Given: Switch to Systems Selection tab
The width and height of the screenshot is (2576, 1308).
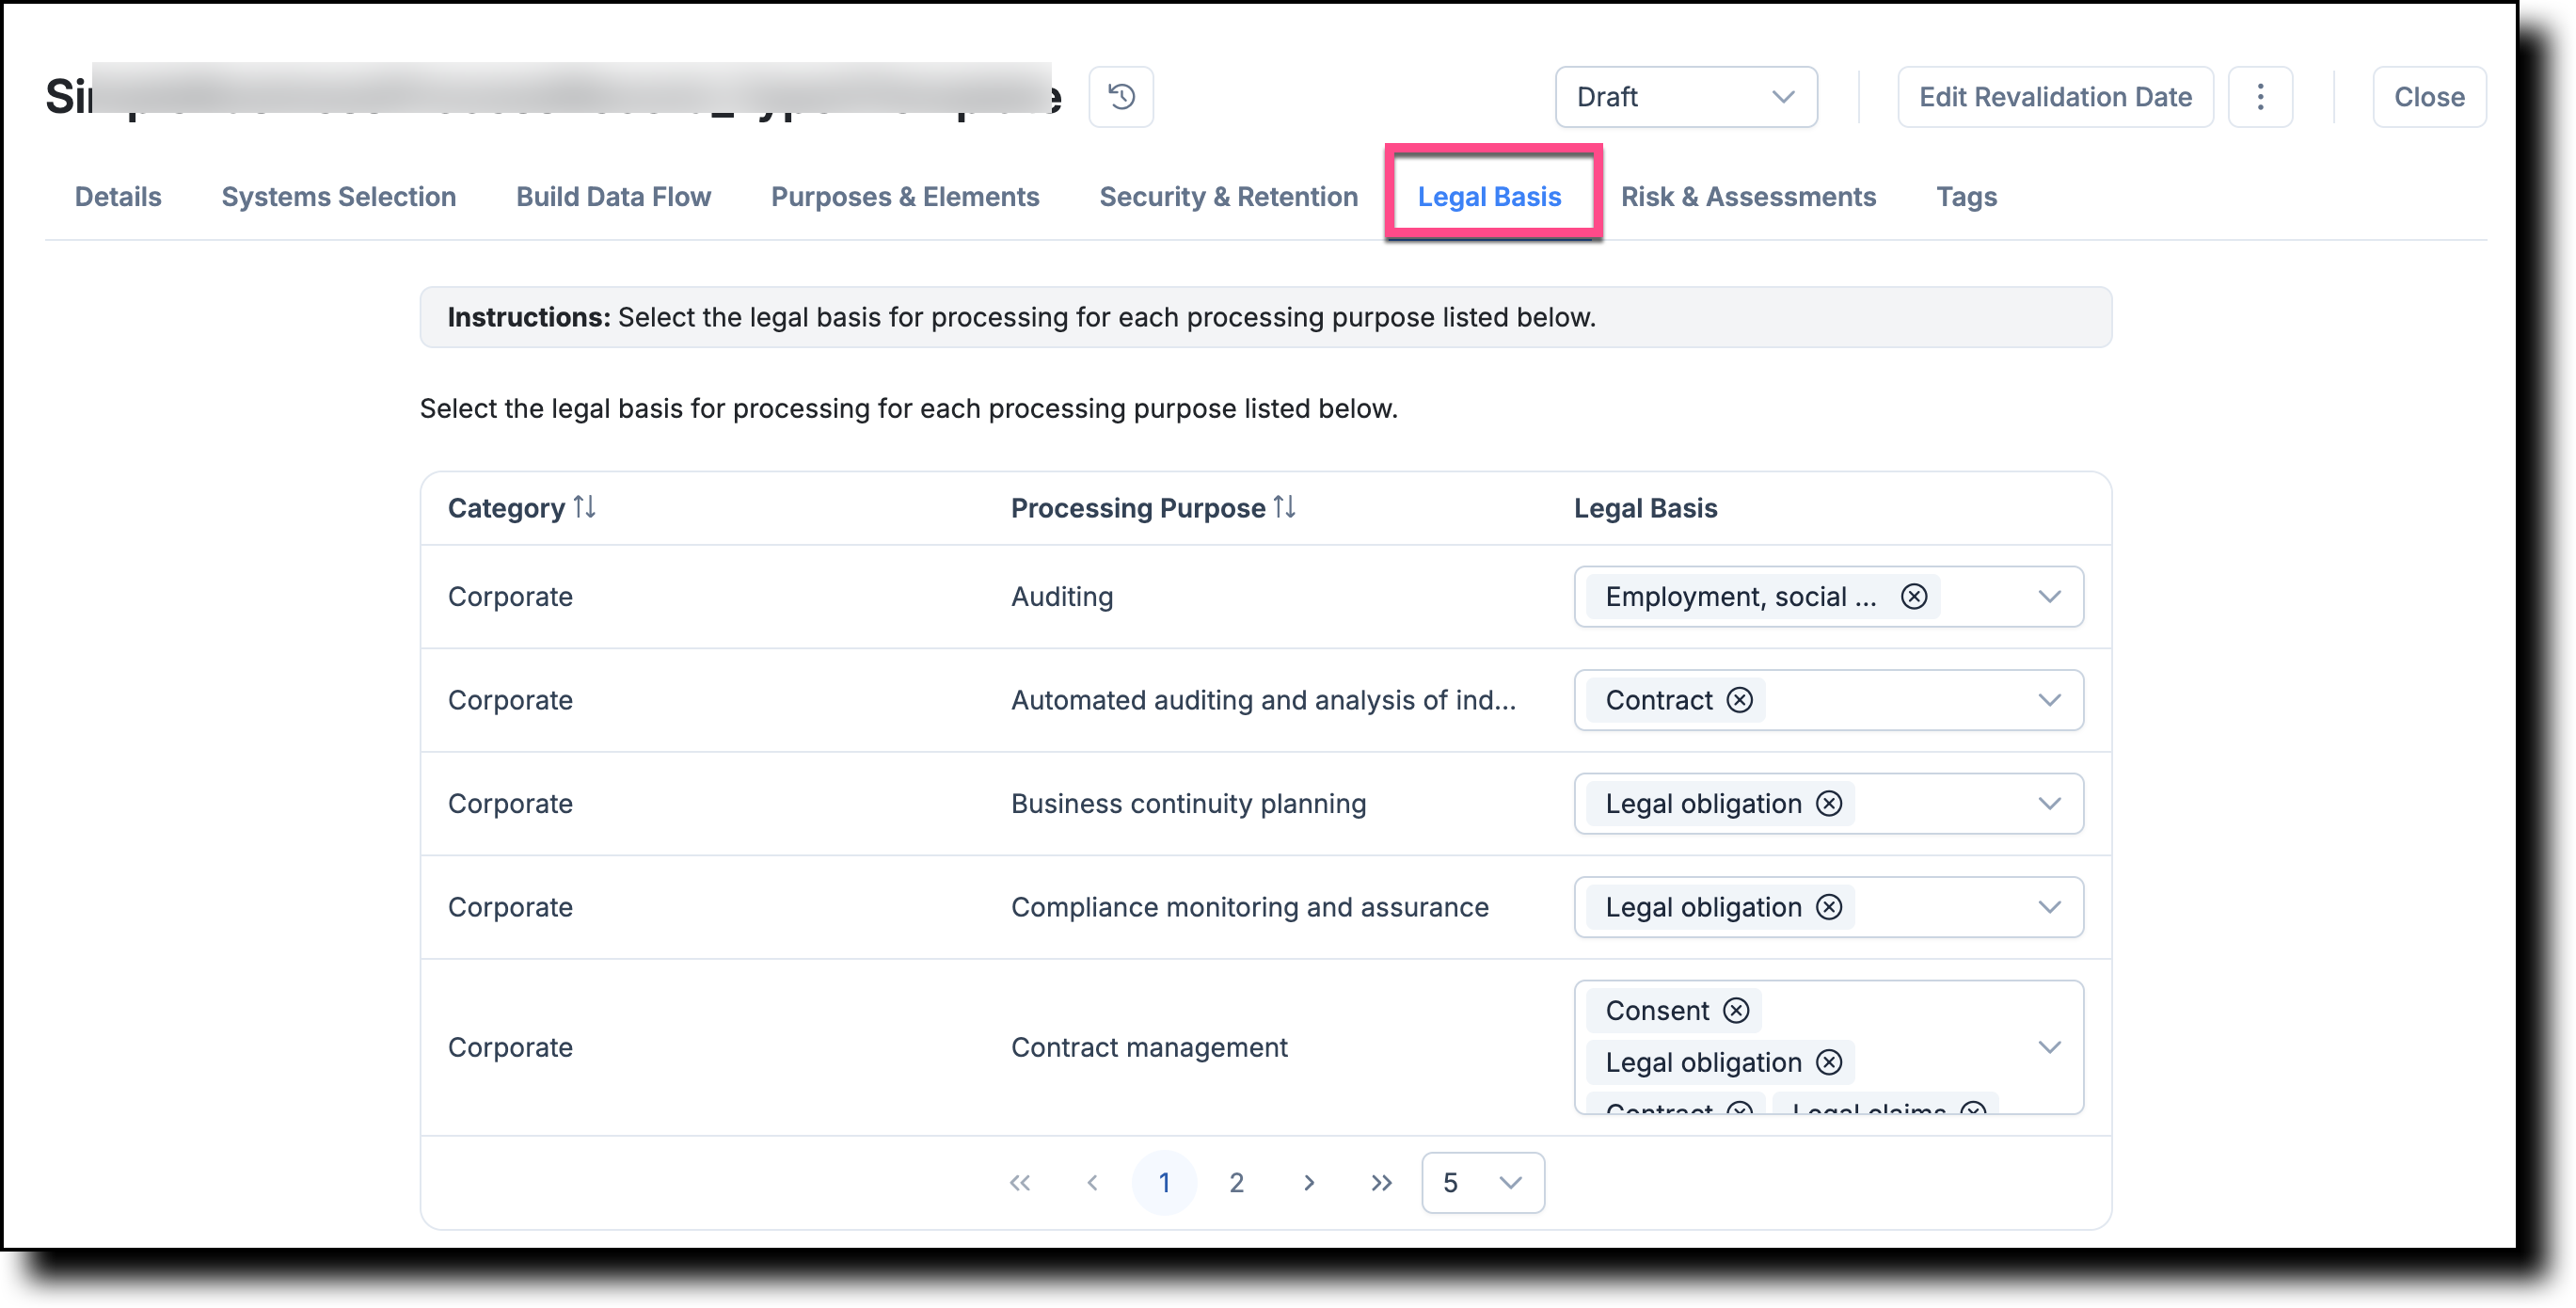Looking at the screenshot, I should tap(338, 197).
